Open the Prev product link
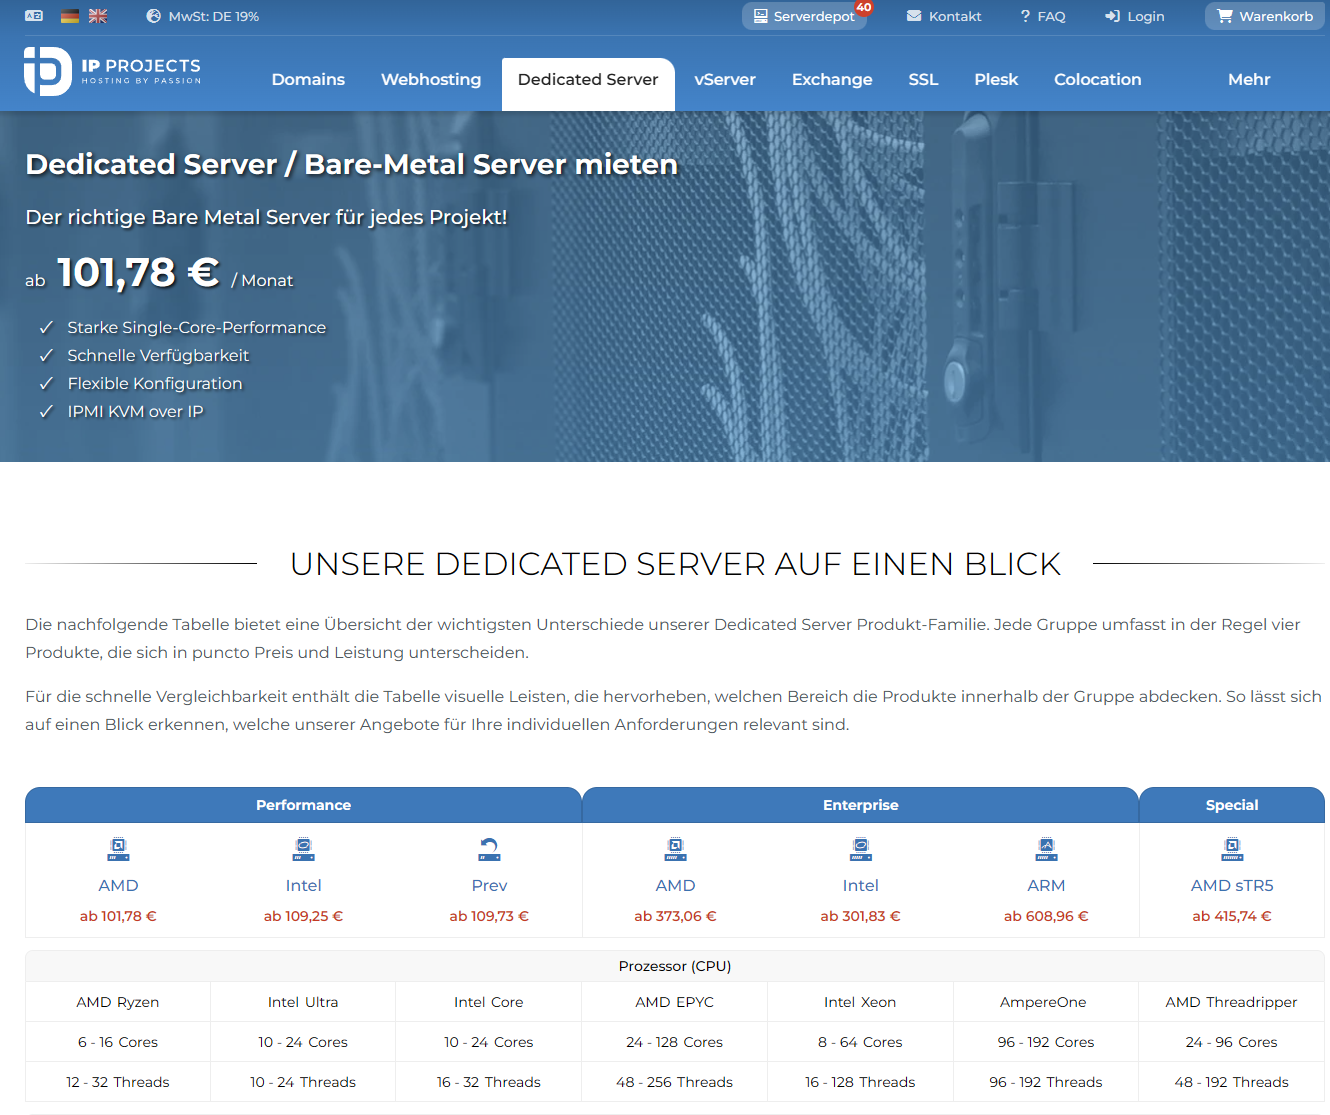The image size is (1330, 1115). 489,885
